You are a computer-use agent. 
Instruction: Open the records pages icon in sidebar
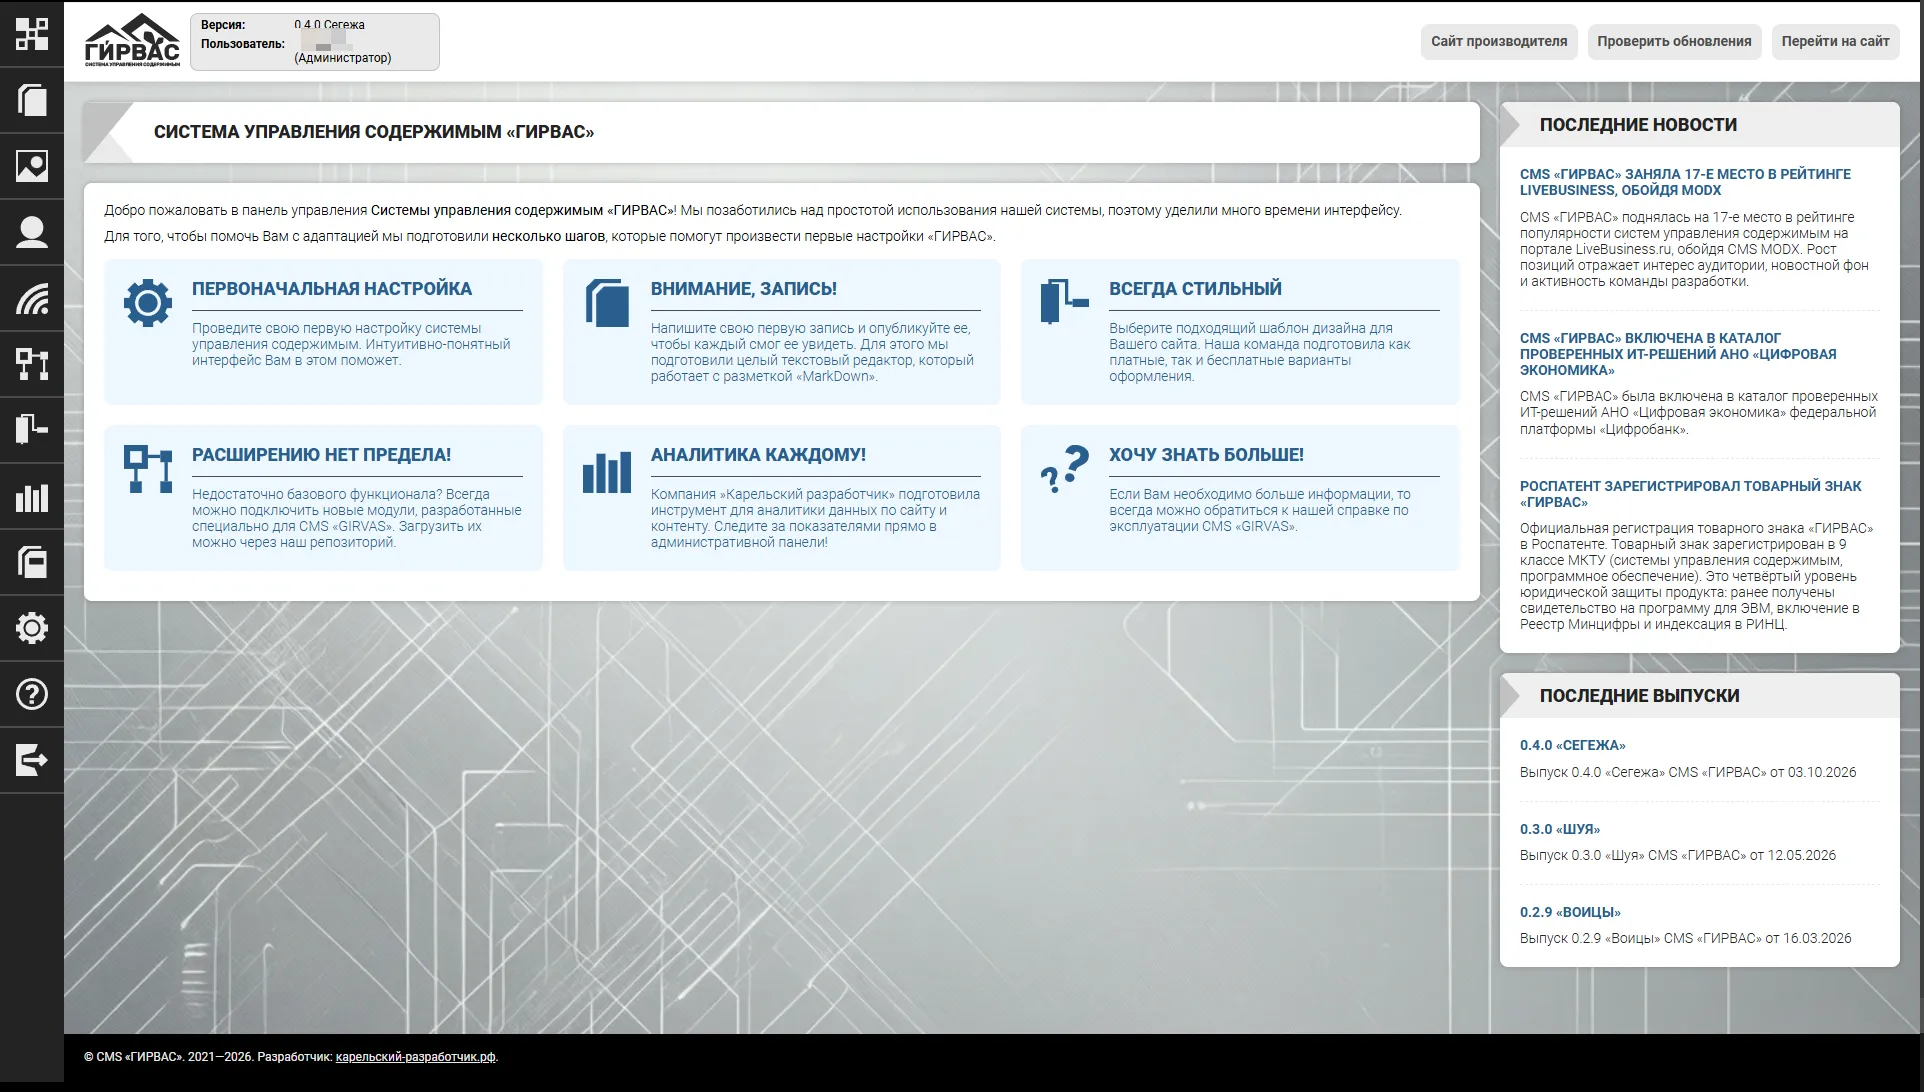click(x=32, y=100)
